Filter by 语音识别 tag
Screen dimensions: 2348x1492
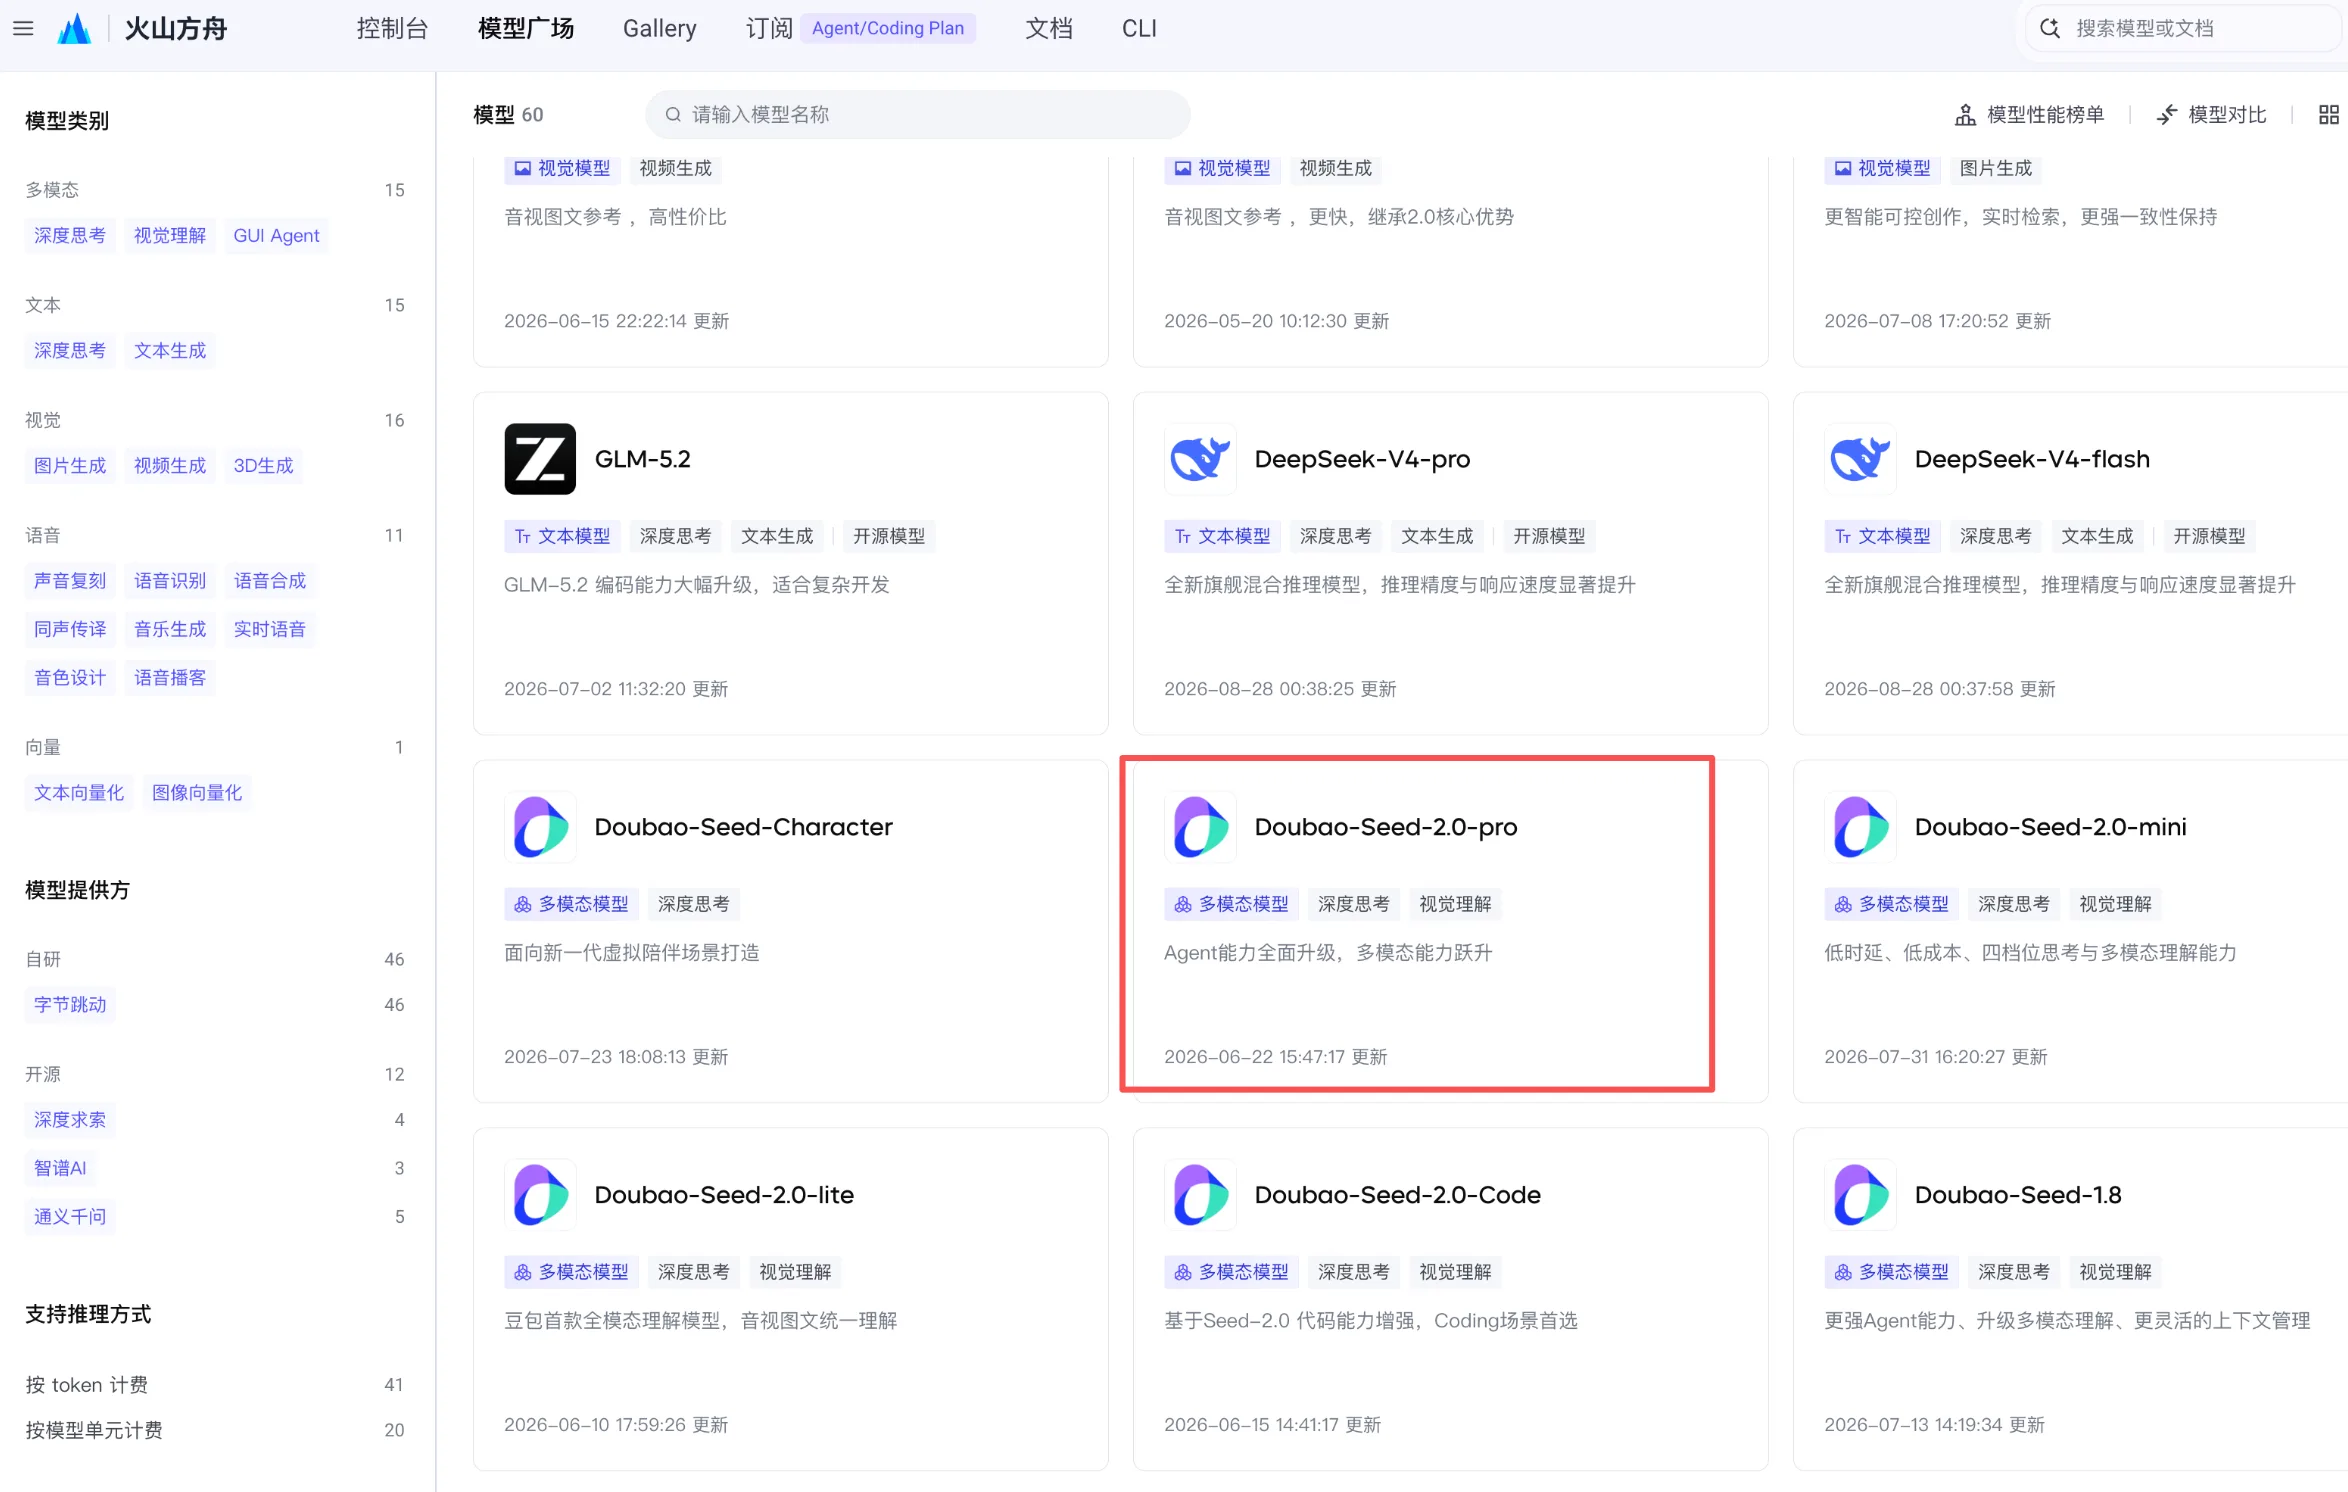[x=170, y=581]
